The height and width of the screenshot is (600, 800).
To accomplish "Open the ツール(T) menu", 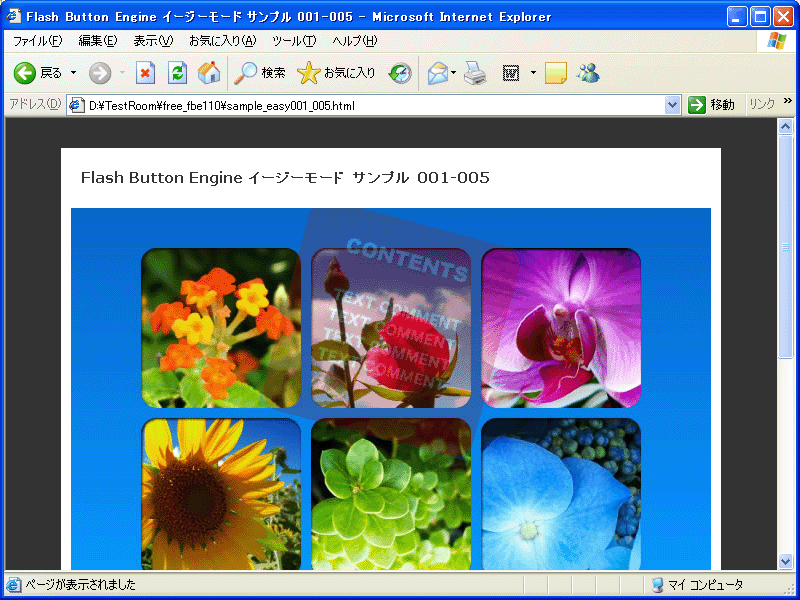I will tap(294, 41).
